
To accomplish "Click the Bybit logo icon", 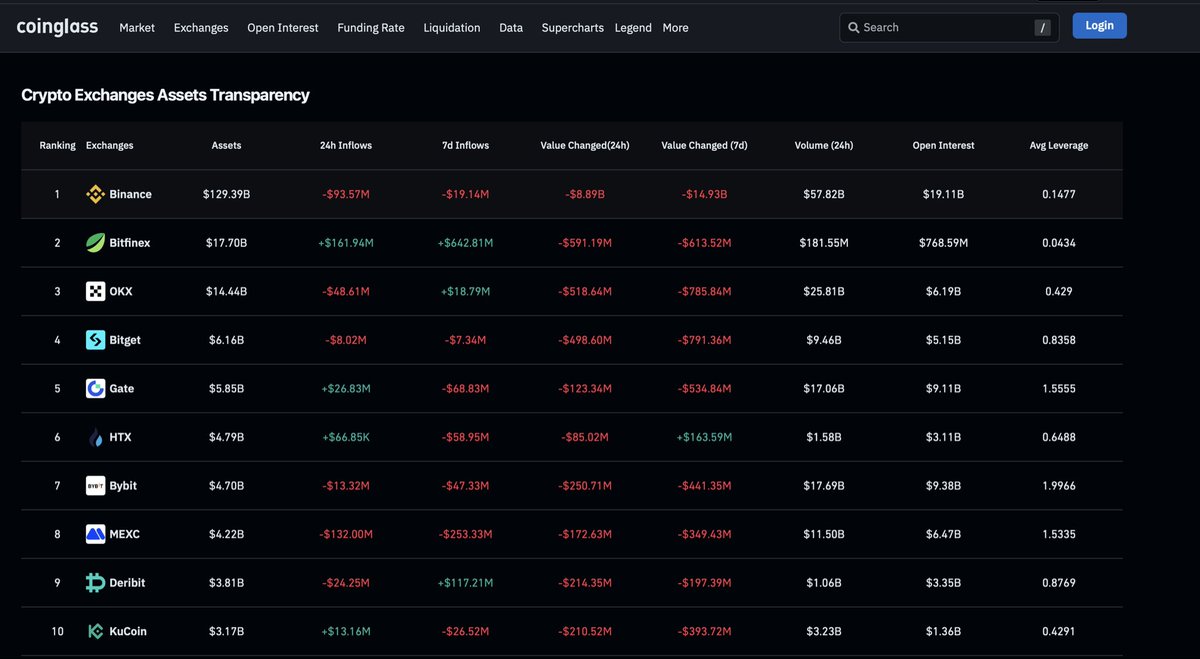I will (x=95, y=485).
